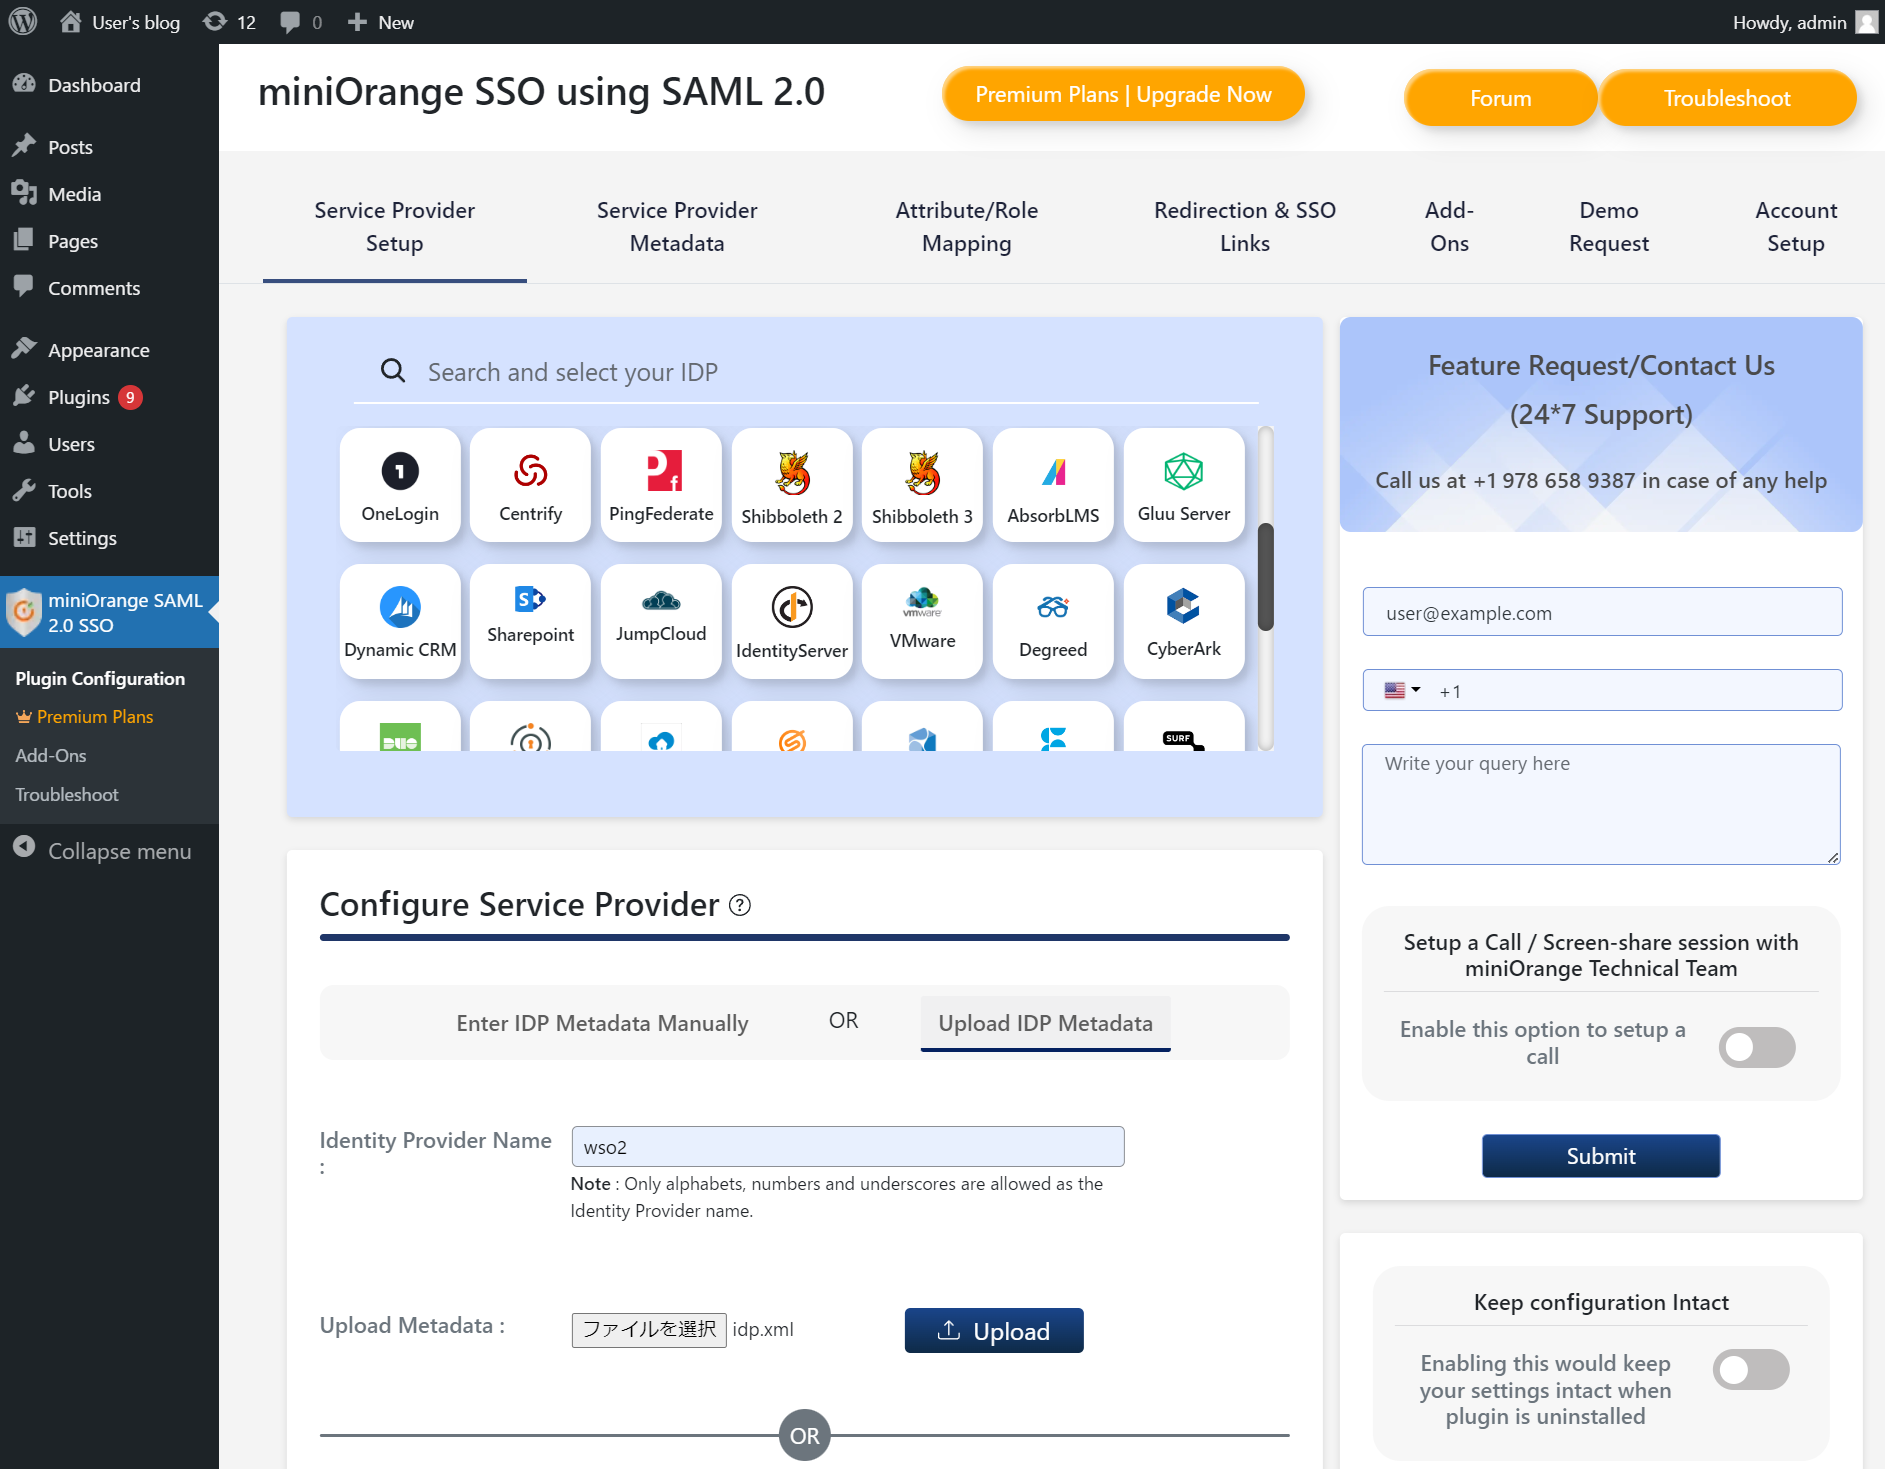
Task: Select the JumpCloud IDP tile
Action: click(661, 622)
